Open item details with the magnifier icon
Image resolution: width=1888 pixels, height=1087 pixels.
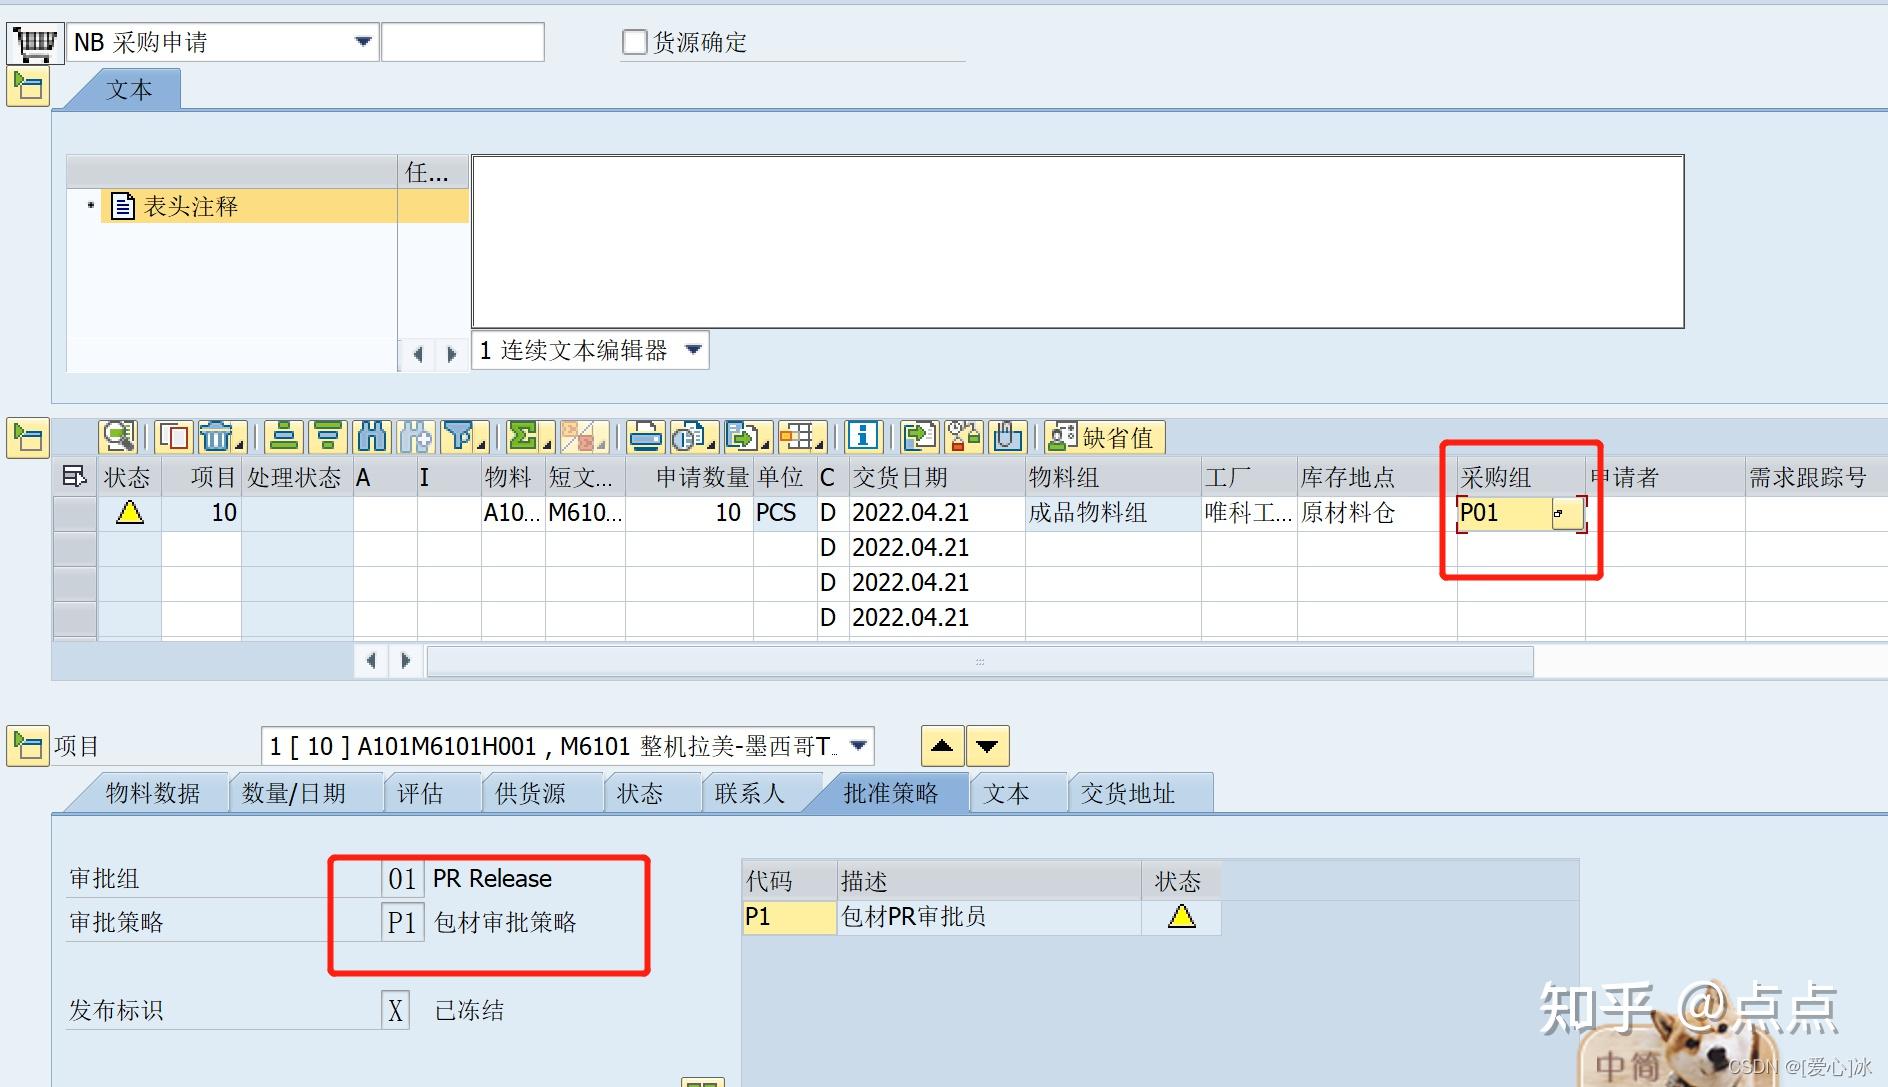(x=118, y=437)
